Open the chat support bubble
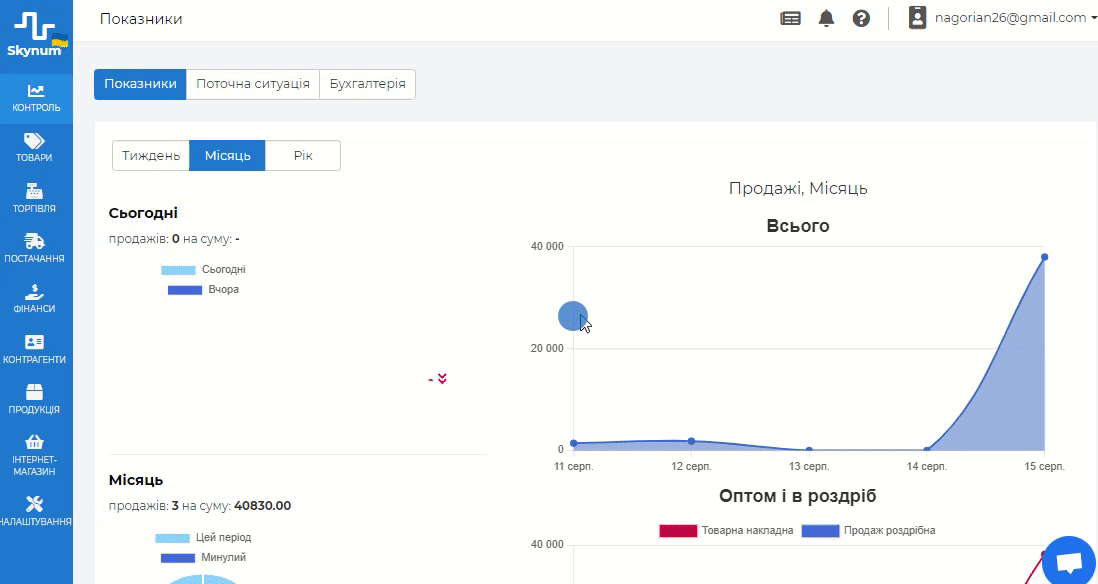 click(1070, 562)
